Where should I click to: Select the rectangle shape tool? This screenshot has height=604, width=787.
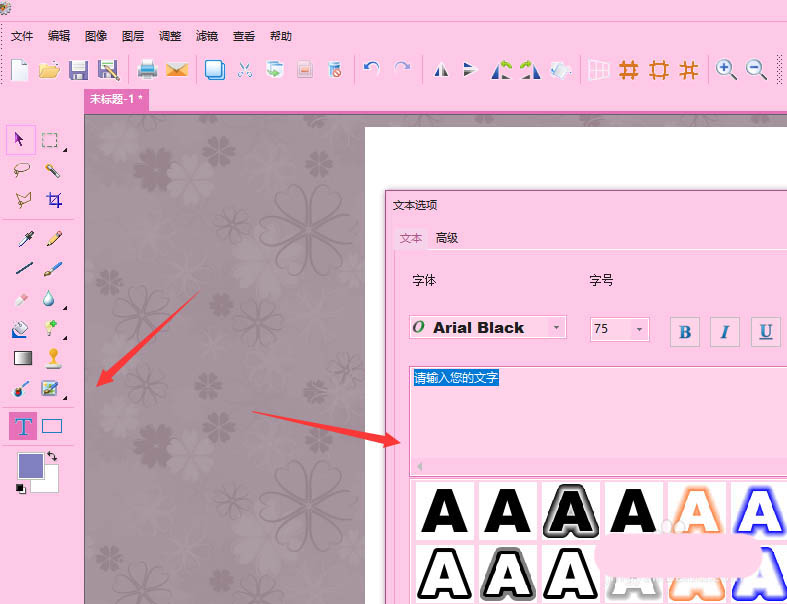click(x=52, y=426)
